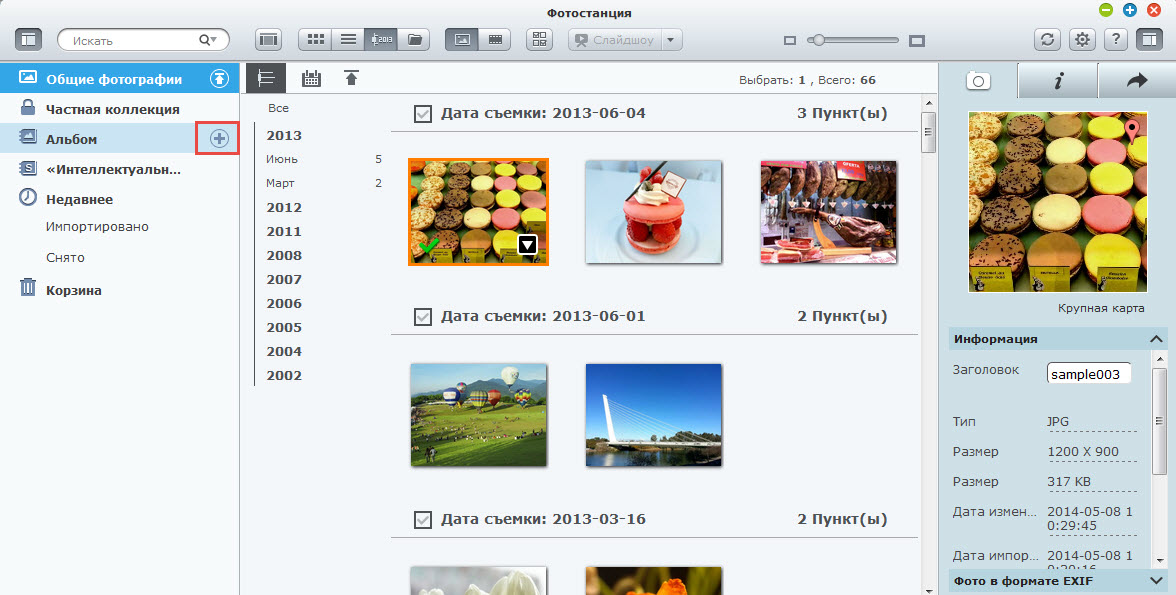
Task: Select the pink macaron dessert thumbnail
Action: pos(653,212)
